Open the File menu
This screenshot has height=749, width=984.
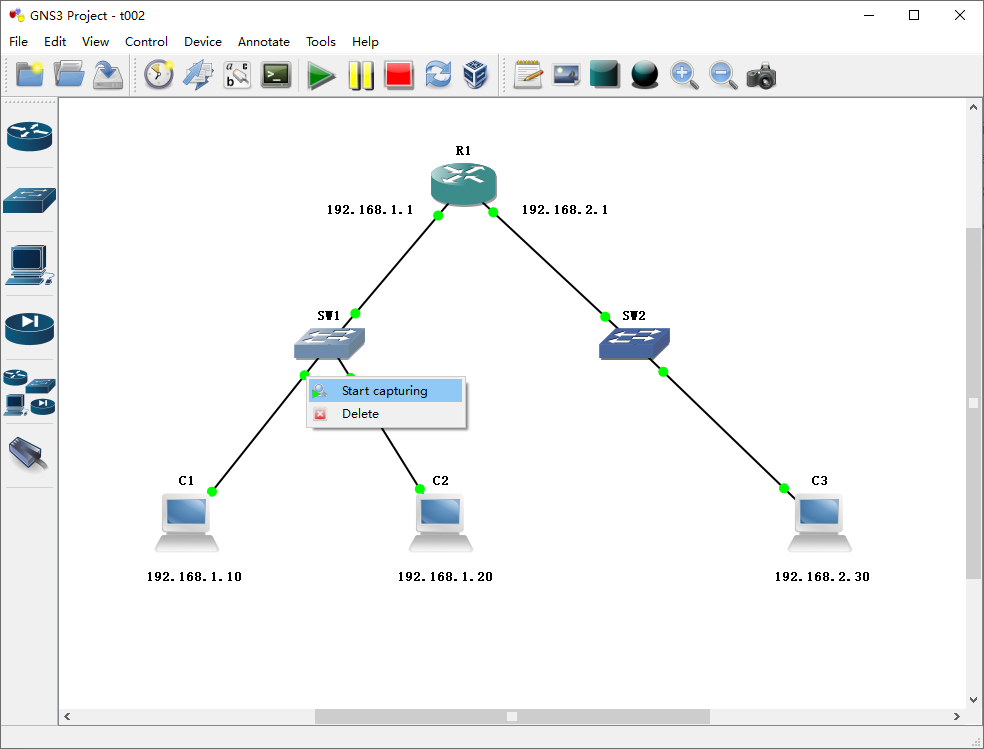(18, 41)
